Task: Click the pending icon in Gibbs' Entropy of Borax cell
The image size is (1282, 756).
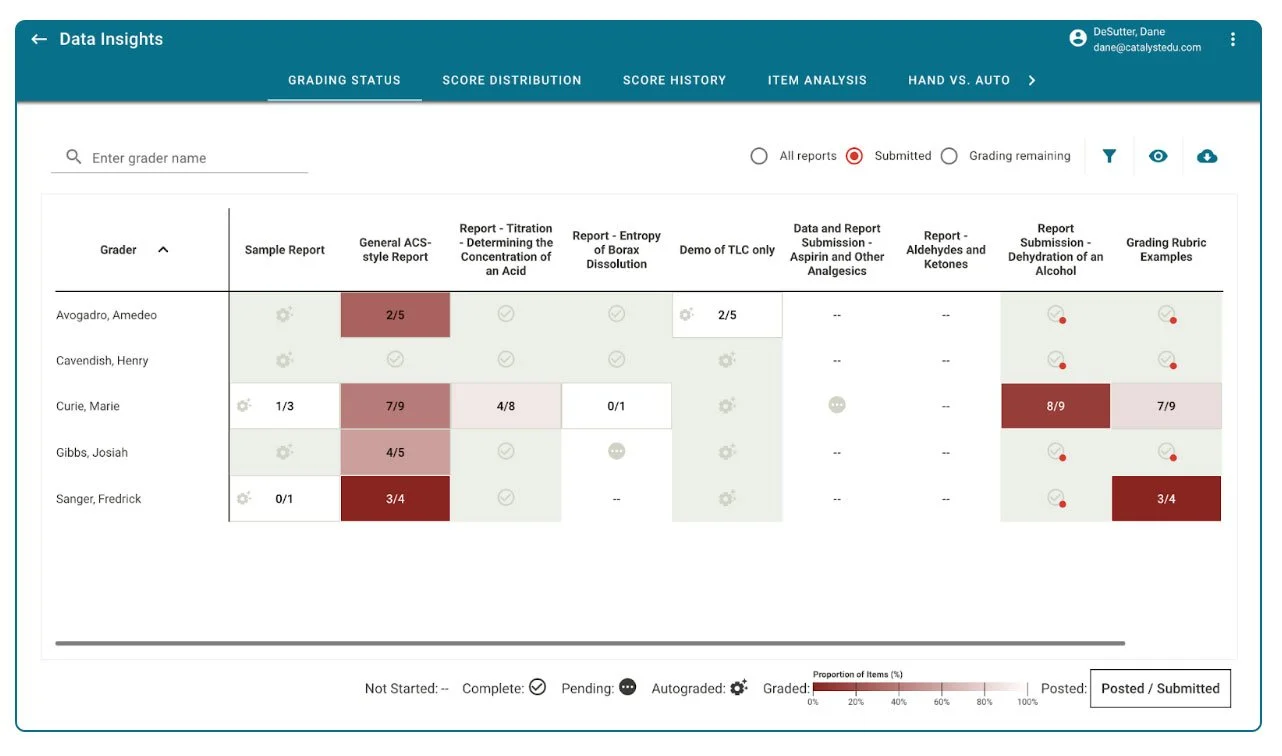Action: 617,452
